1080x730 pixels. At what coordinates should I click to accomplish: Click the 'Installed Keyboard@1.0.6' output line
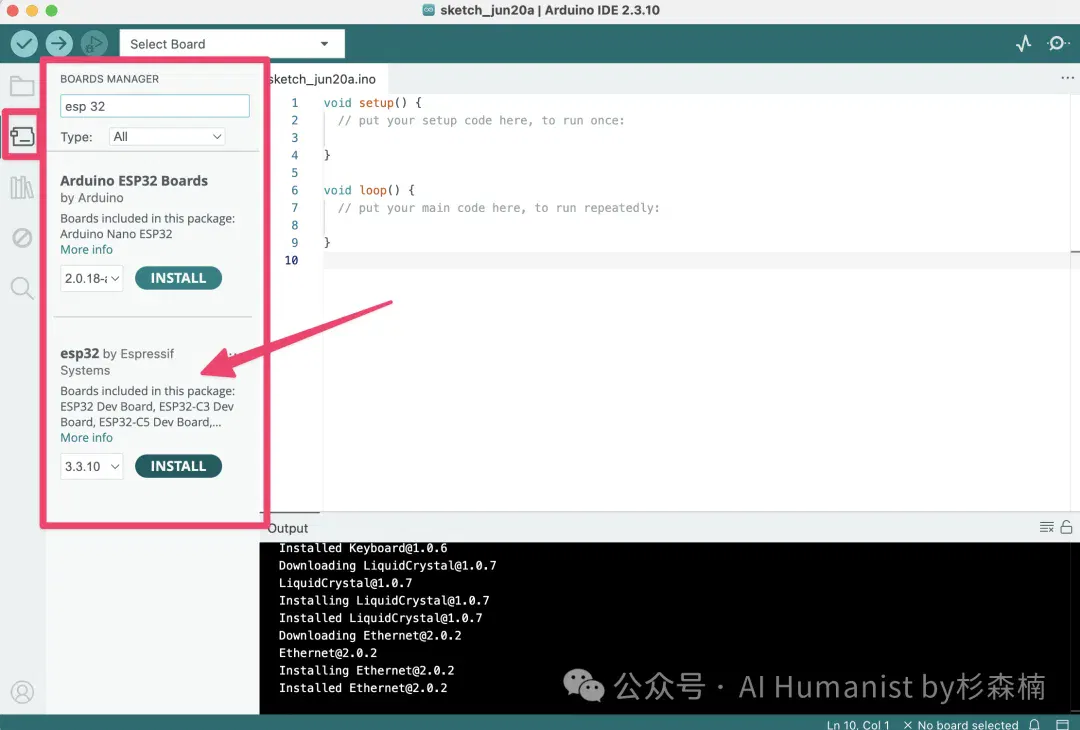(x=363, y=548)
